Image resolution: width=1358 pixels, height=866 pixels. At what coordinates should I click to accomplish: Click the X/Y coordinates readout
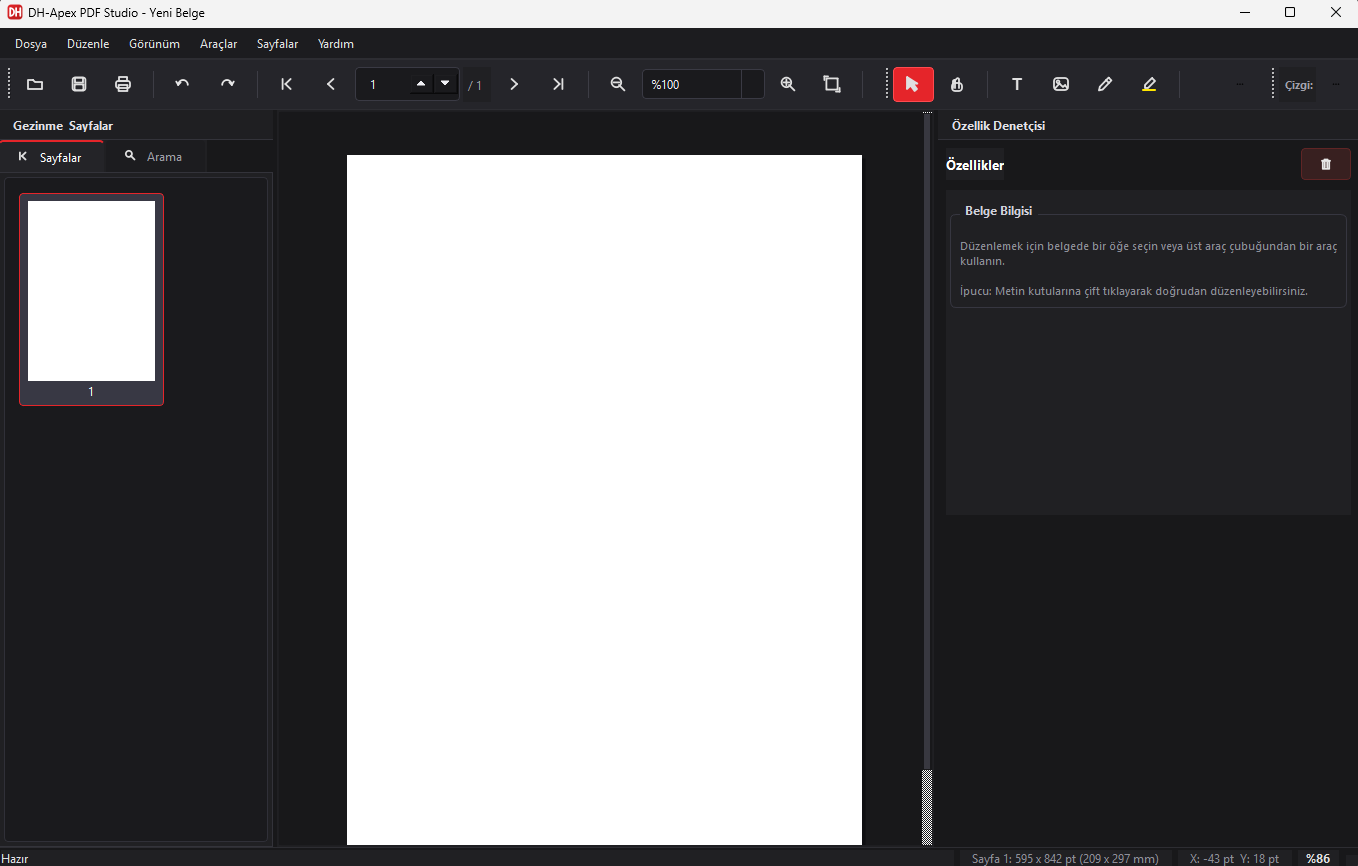1234,859
